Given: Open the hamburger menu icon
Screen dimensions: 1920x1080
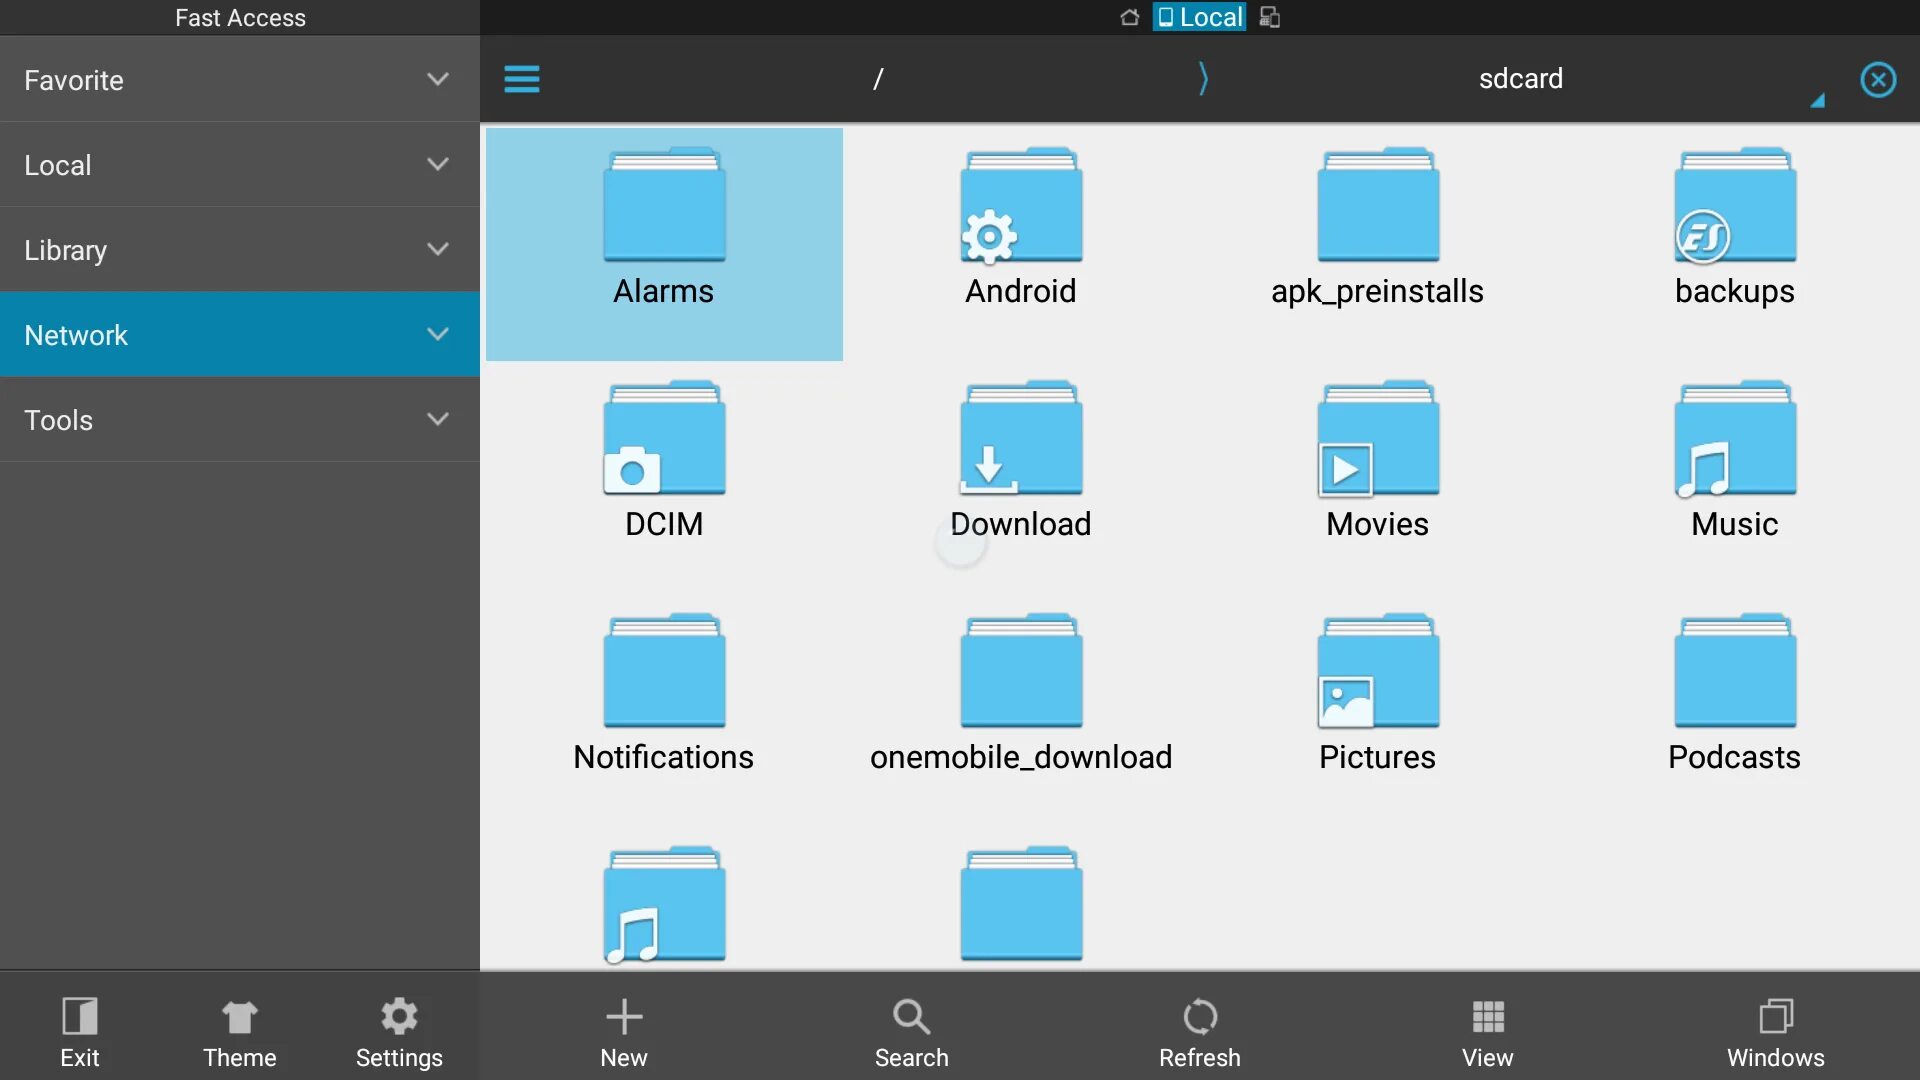Looking at the screenshot, I should [521, 79].
